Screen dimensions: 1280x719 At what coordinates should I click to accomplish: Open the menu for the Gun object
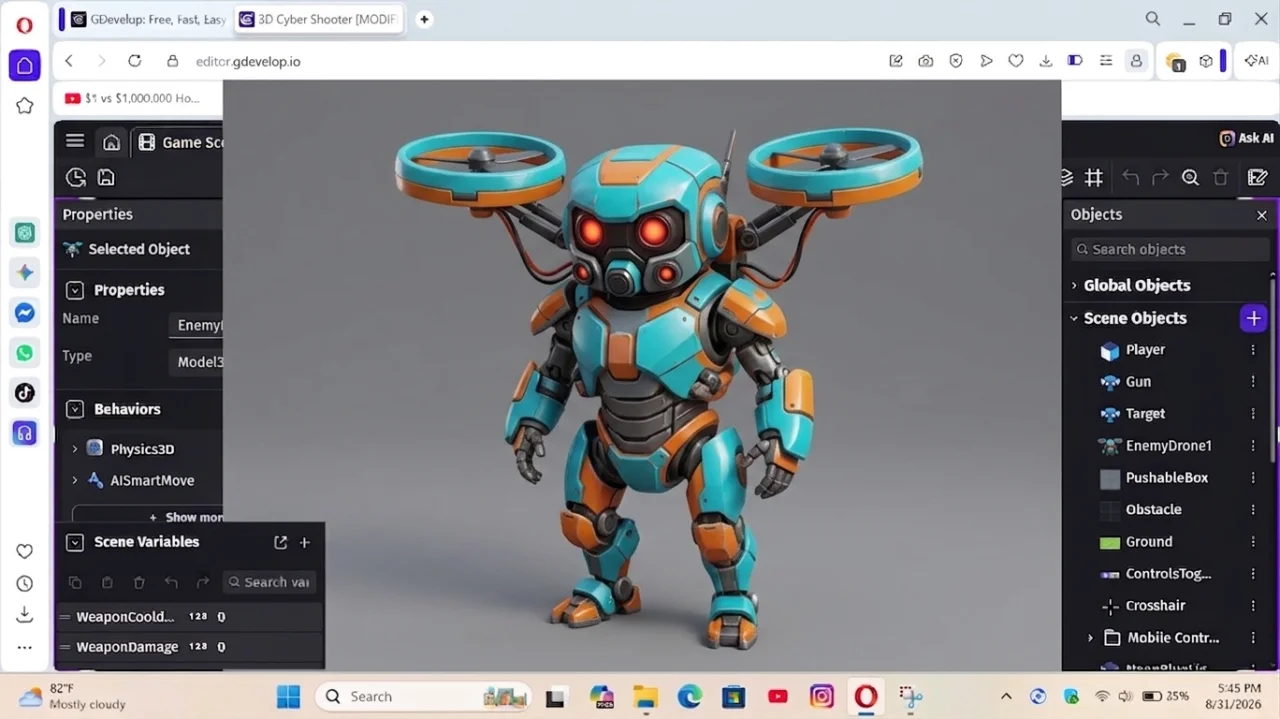[x=1253, y=382]
